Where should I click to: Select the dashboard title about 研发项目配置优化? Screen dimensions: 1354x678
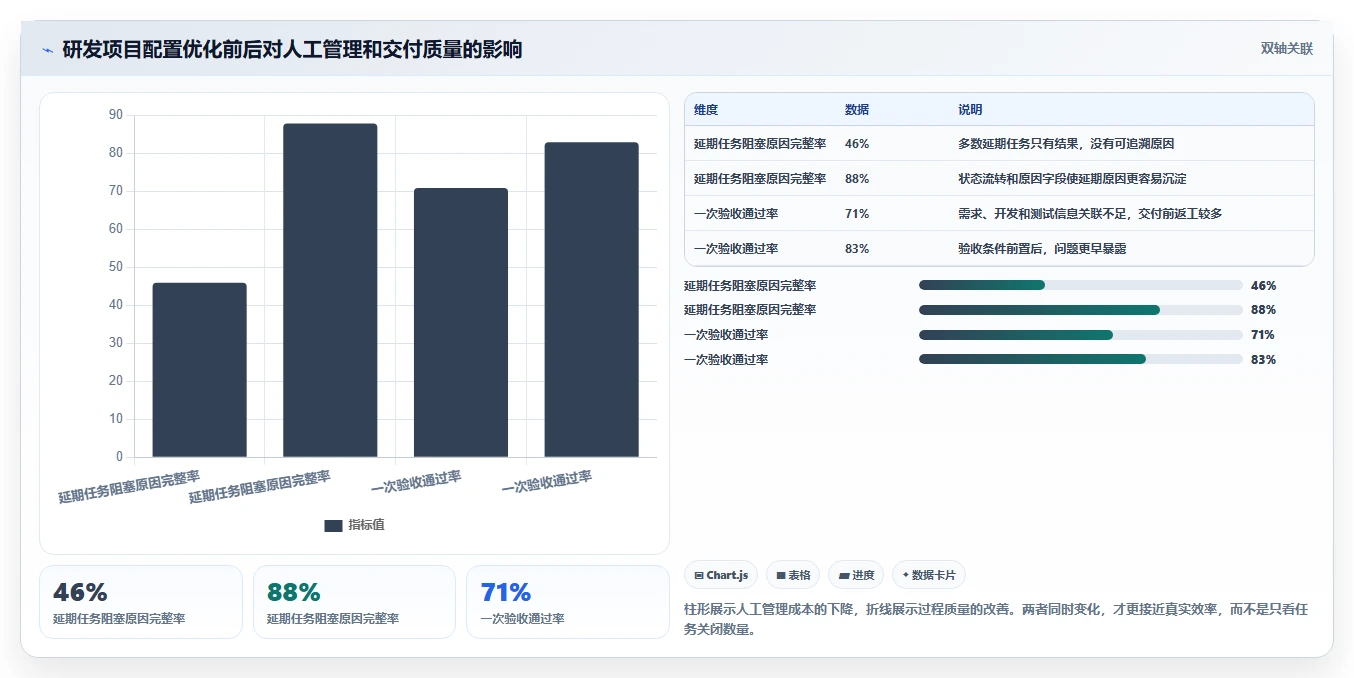tap(292, 49)
